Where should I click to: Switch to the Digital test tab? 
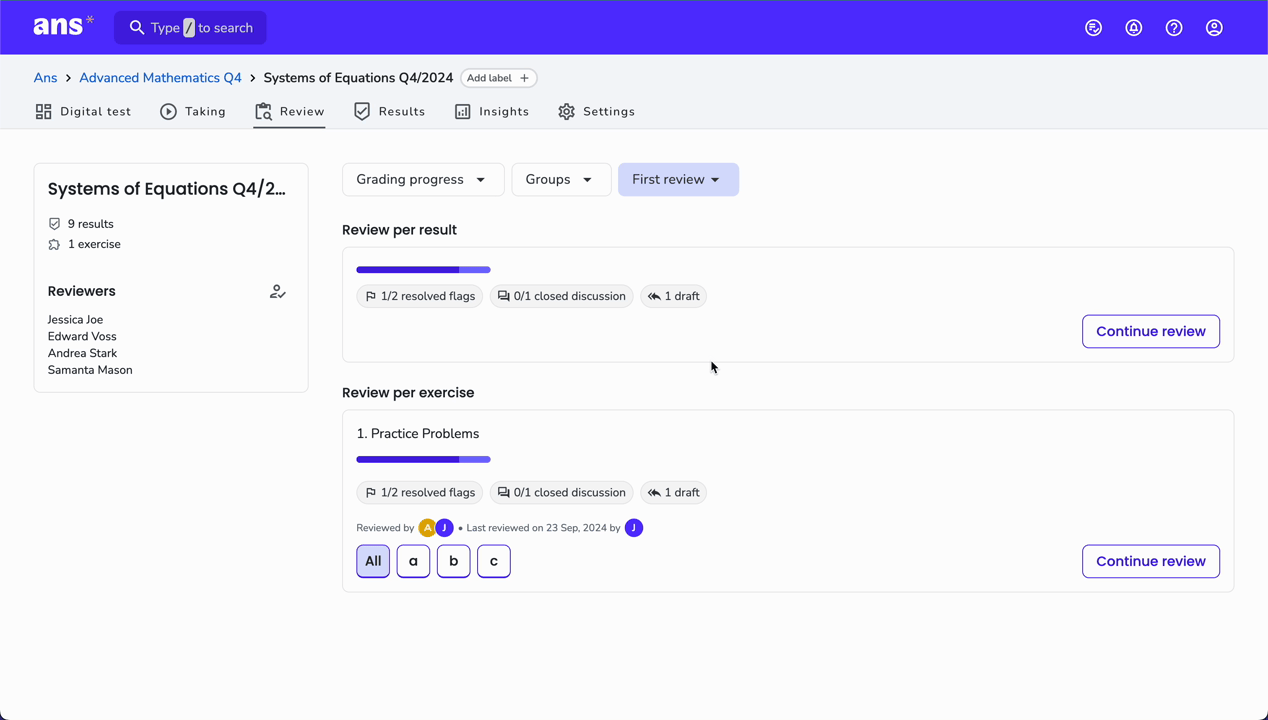point(83,112)
